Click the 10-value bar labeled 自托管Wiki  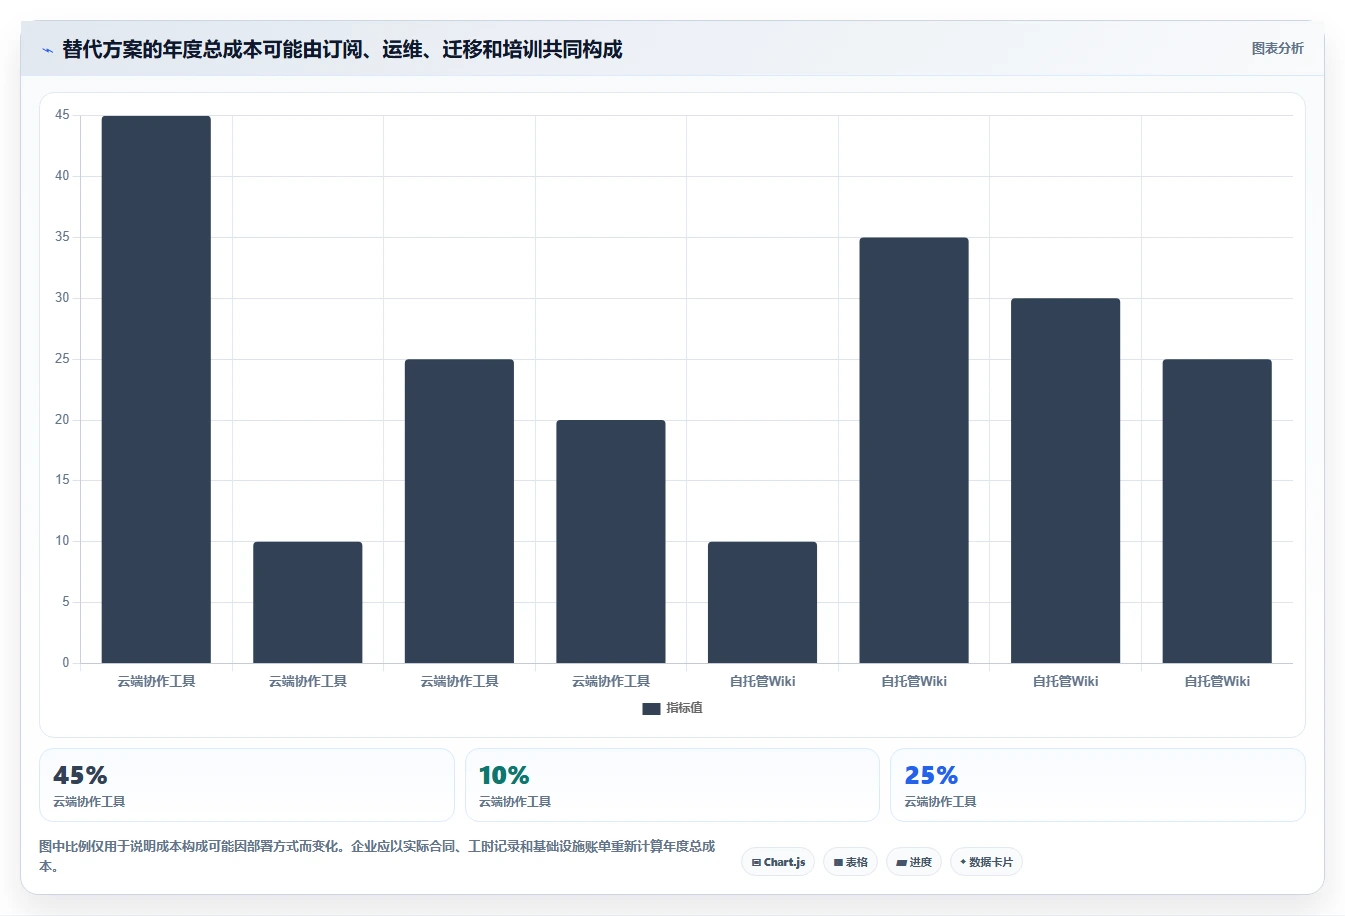coord(762,602)
